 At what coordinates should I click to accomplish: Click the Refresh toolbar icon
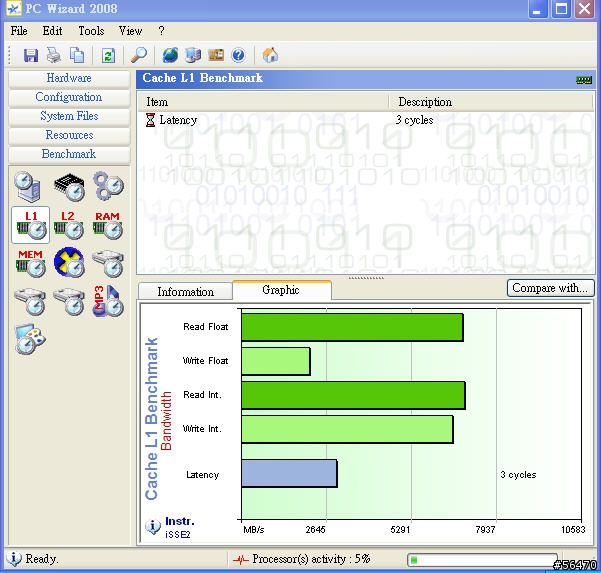(x=108, y=55)
